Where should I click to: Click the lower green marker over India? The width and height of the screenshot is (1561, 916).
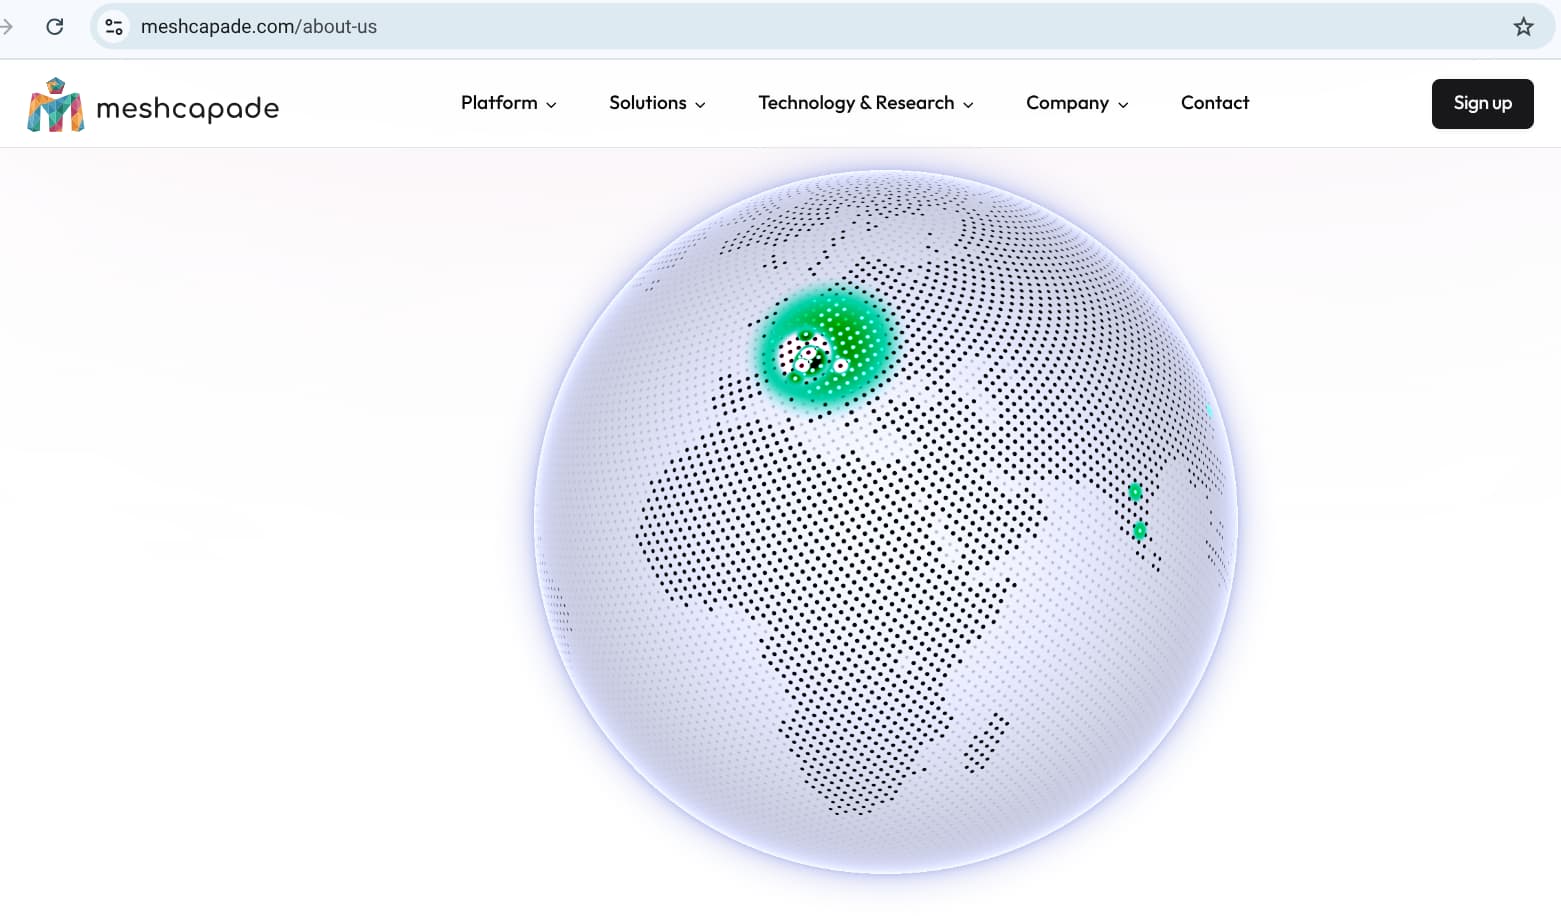tap(1139, 530)
